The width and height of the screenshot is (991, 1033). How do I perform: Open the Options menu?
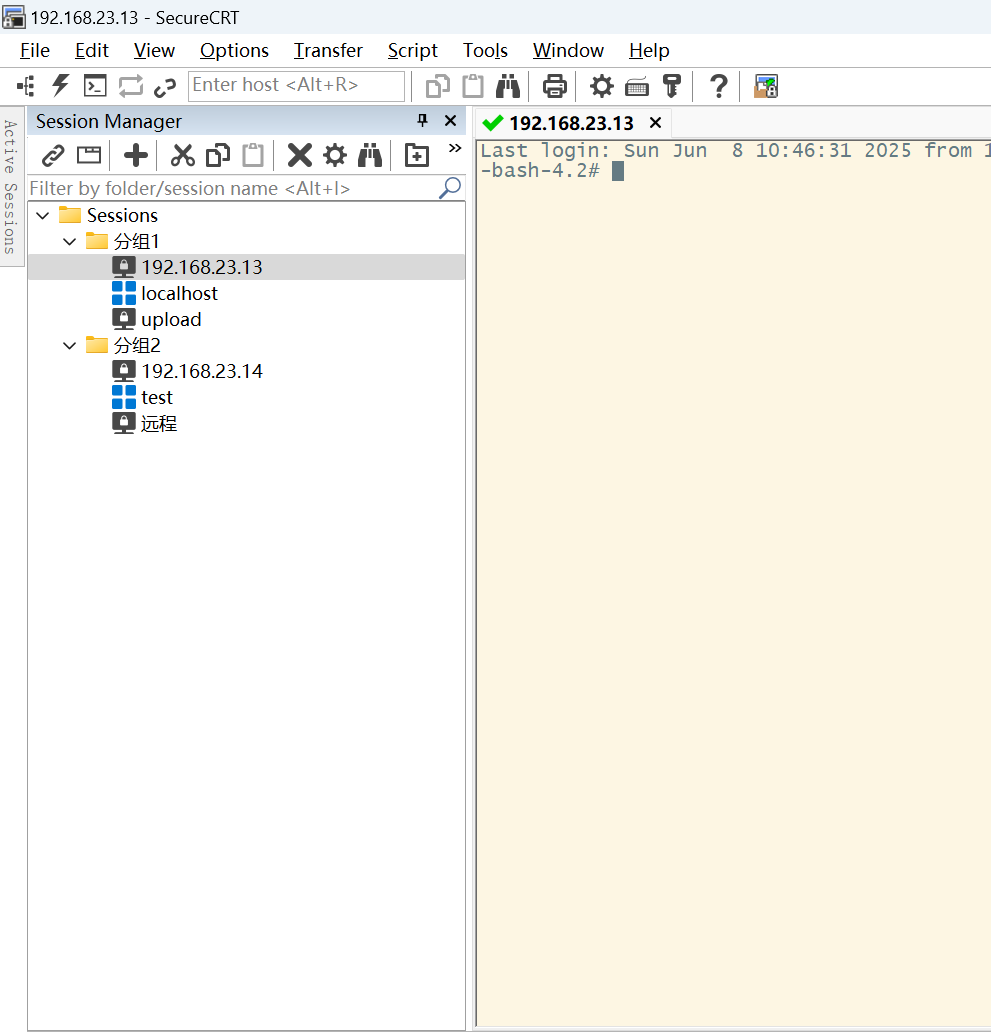(x=234, y=51)
